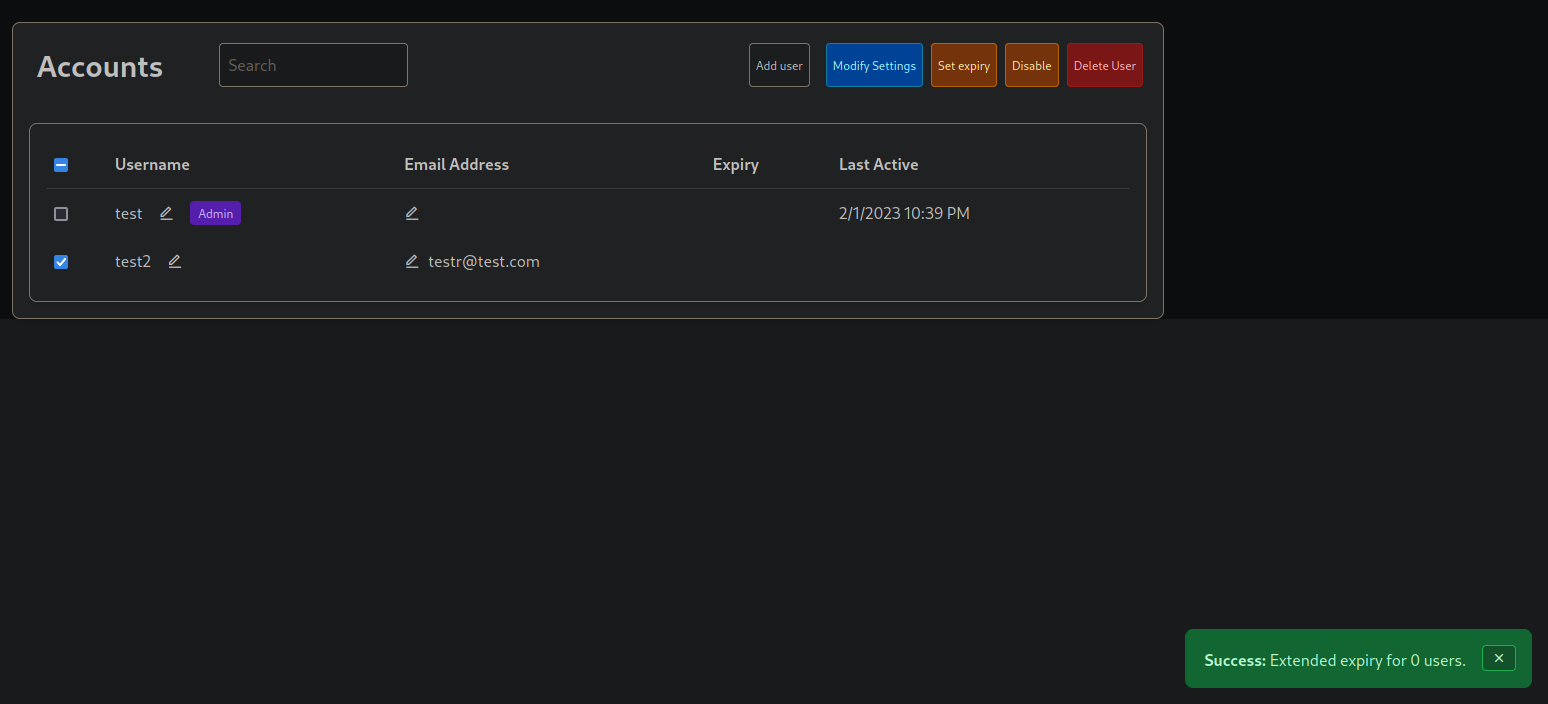The height and width of the screenshot is (704, 1548).
Task: Click the Add user button
Action: pos(779,65)
